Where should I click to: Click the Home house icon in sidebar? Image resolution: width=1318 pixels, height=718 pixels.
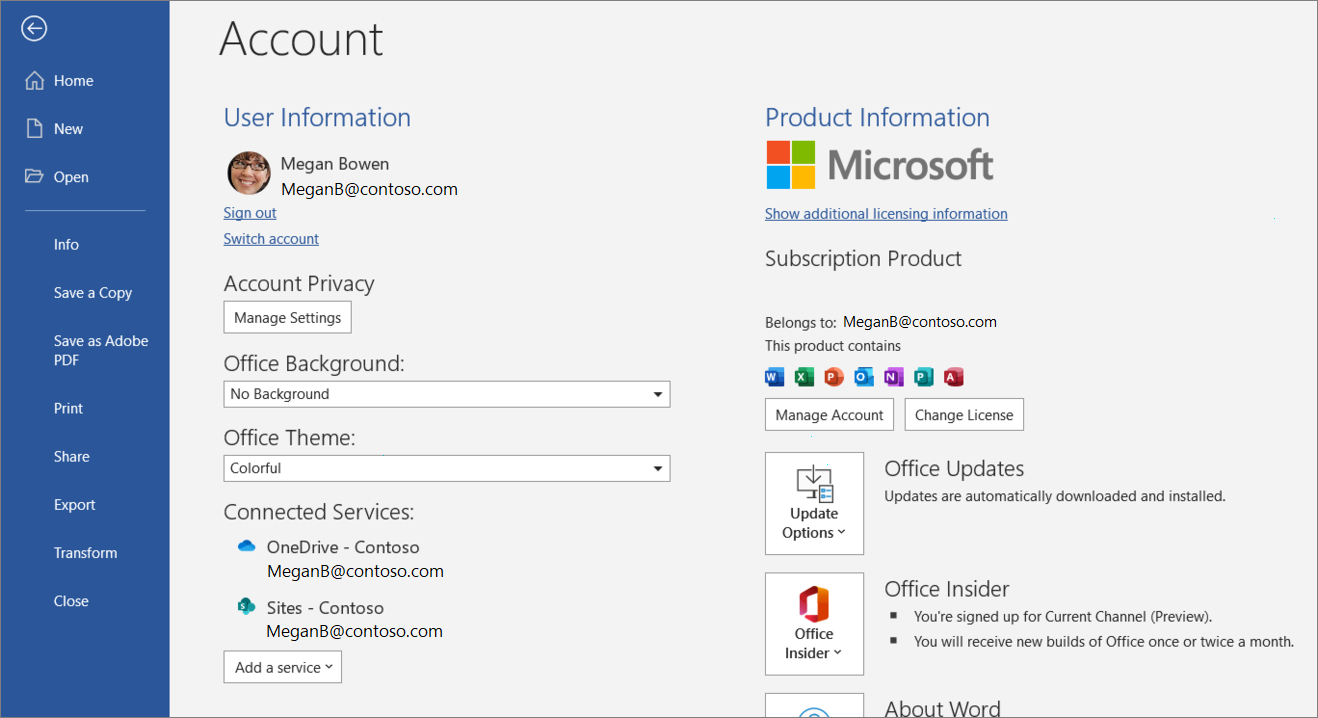coord(34,81)
